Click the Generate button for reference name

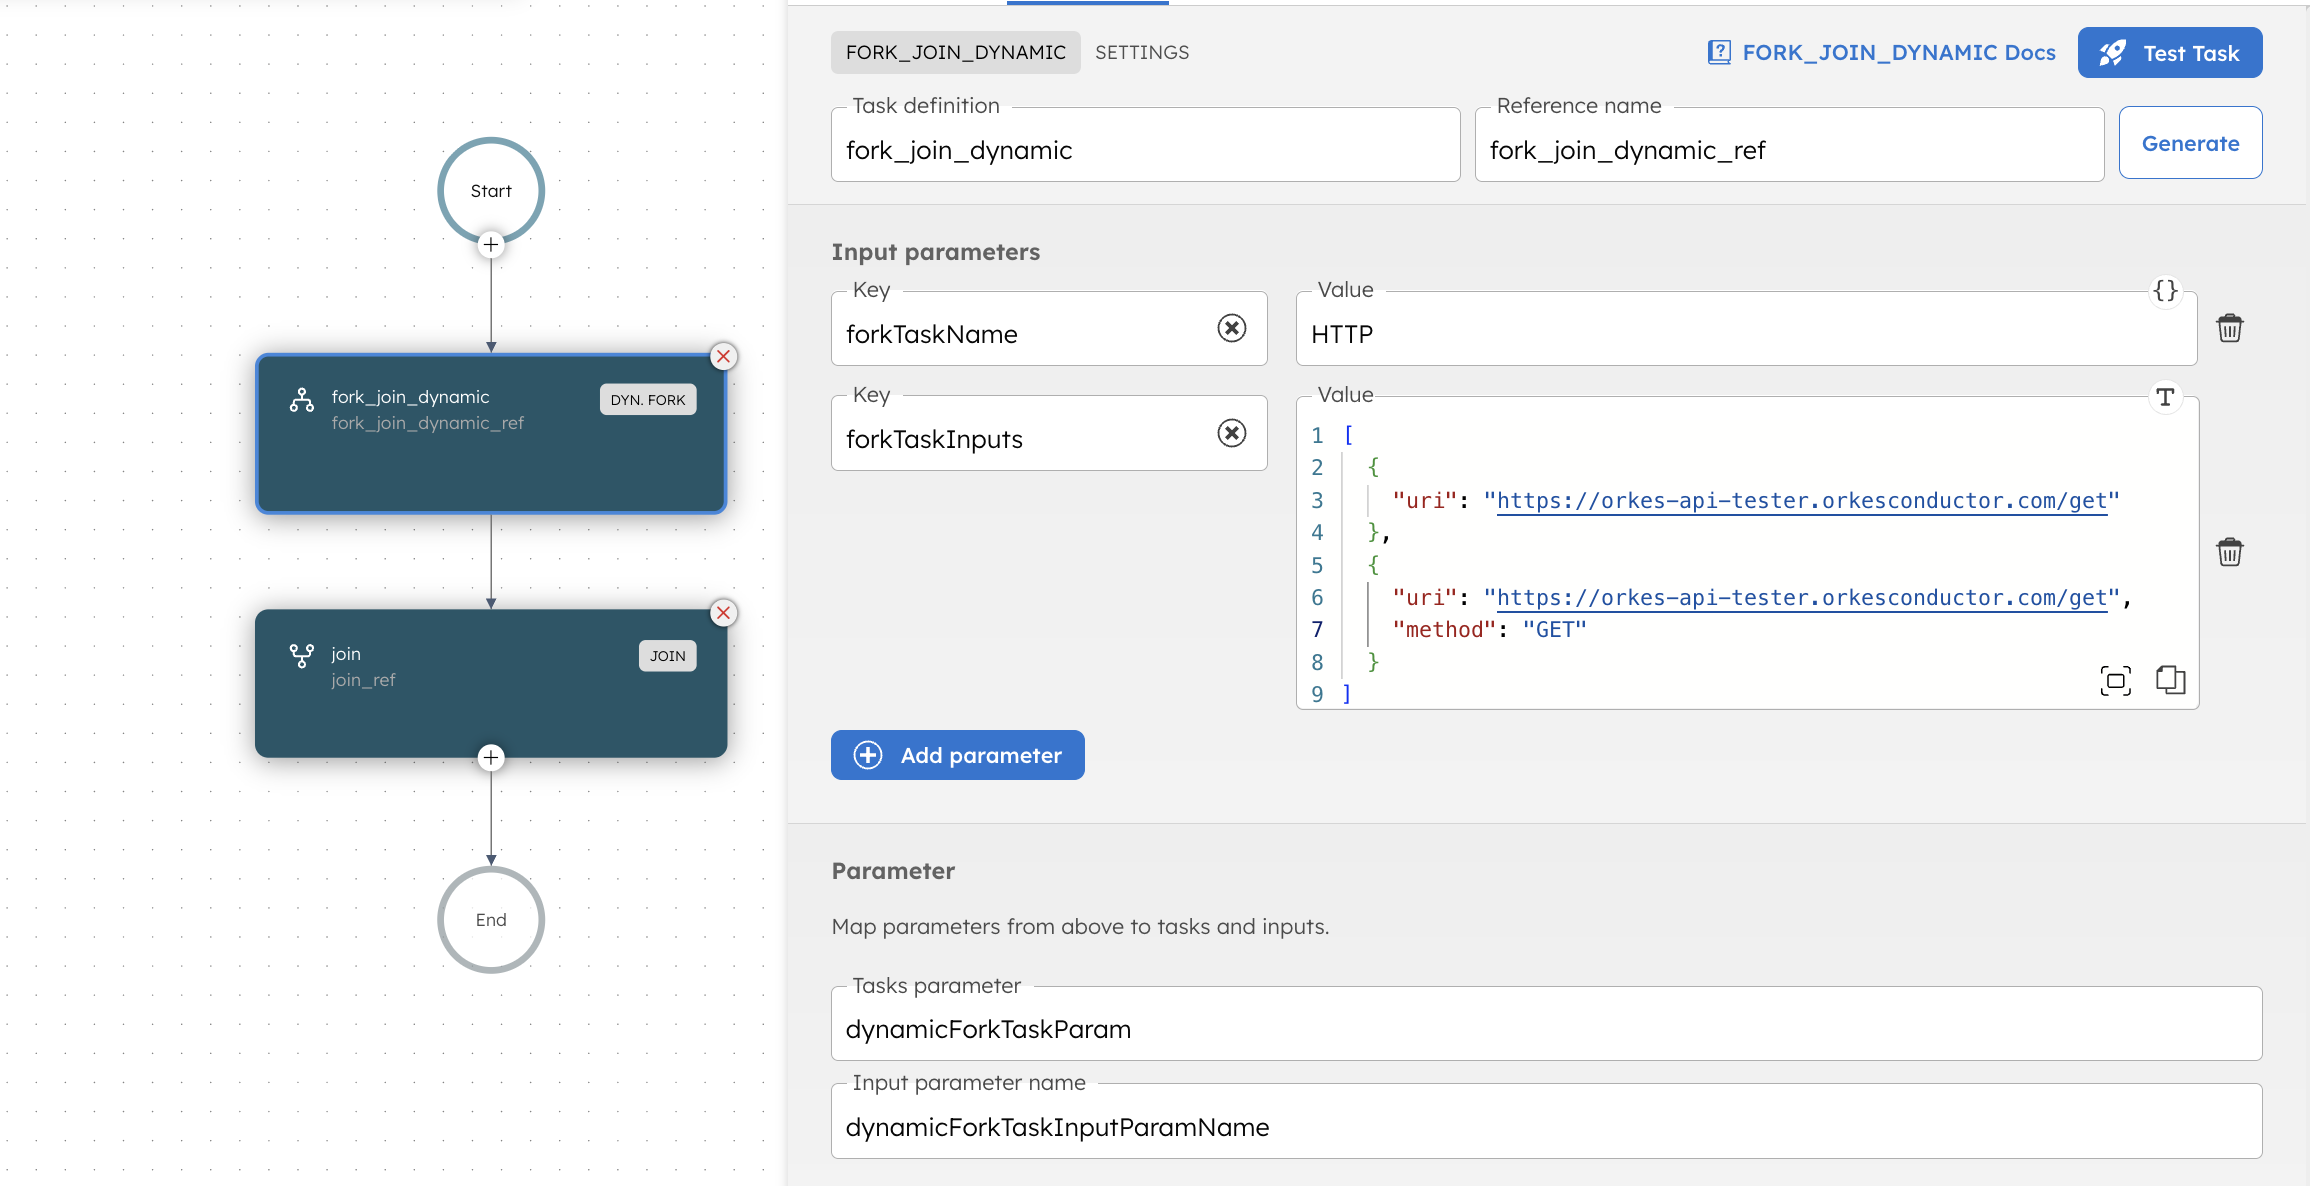(2190, 143)
